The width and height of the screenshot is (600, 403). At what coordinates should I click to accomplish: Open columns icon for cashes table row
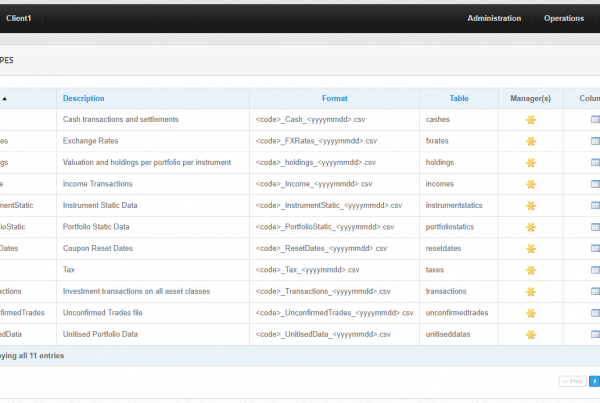coord(595,120)
